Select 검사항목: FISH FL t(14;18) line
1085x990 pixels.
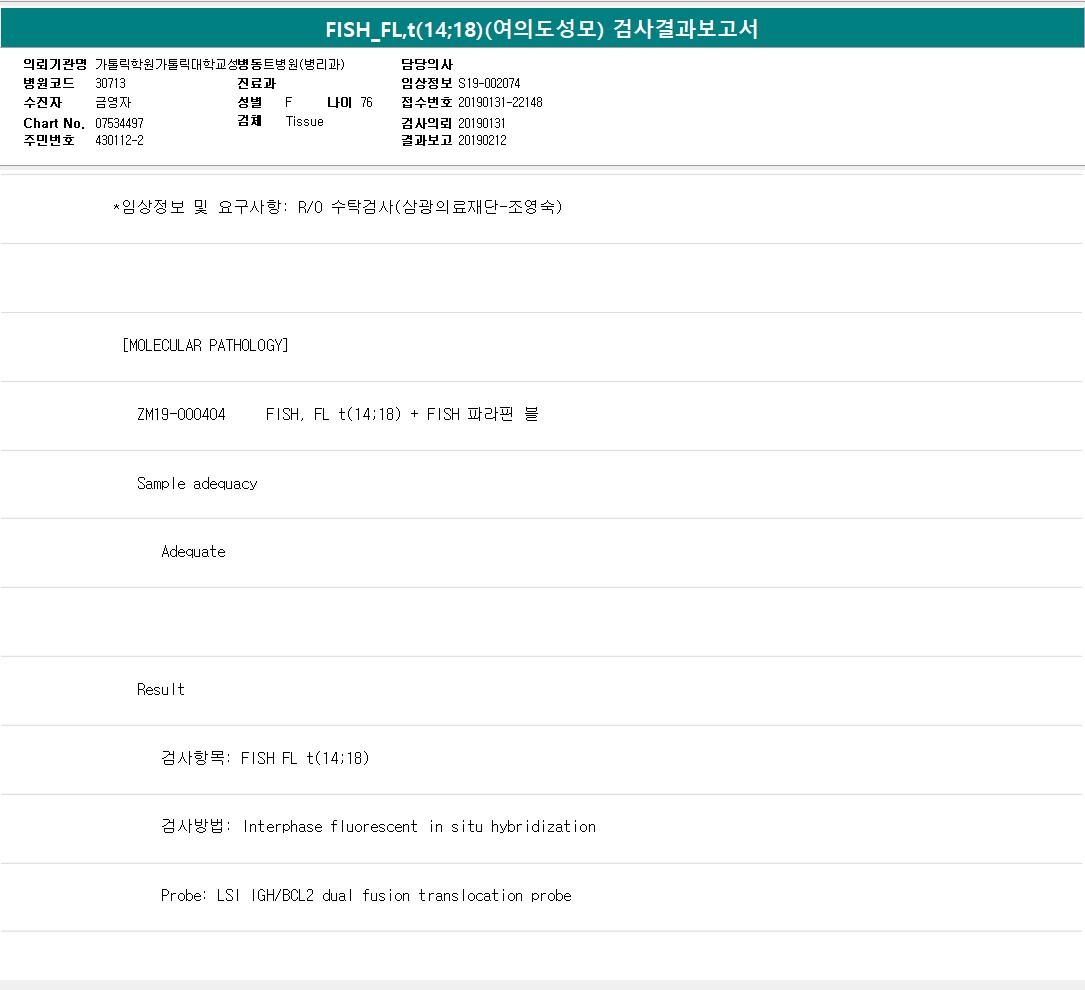pos(265,758)
